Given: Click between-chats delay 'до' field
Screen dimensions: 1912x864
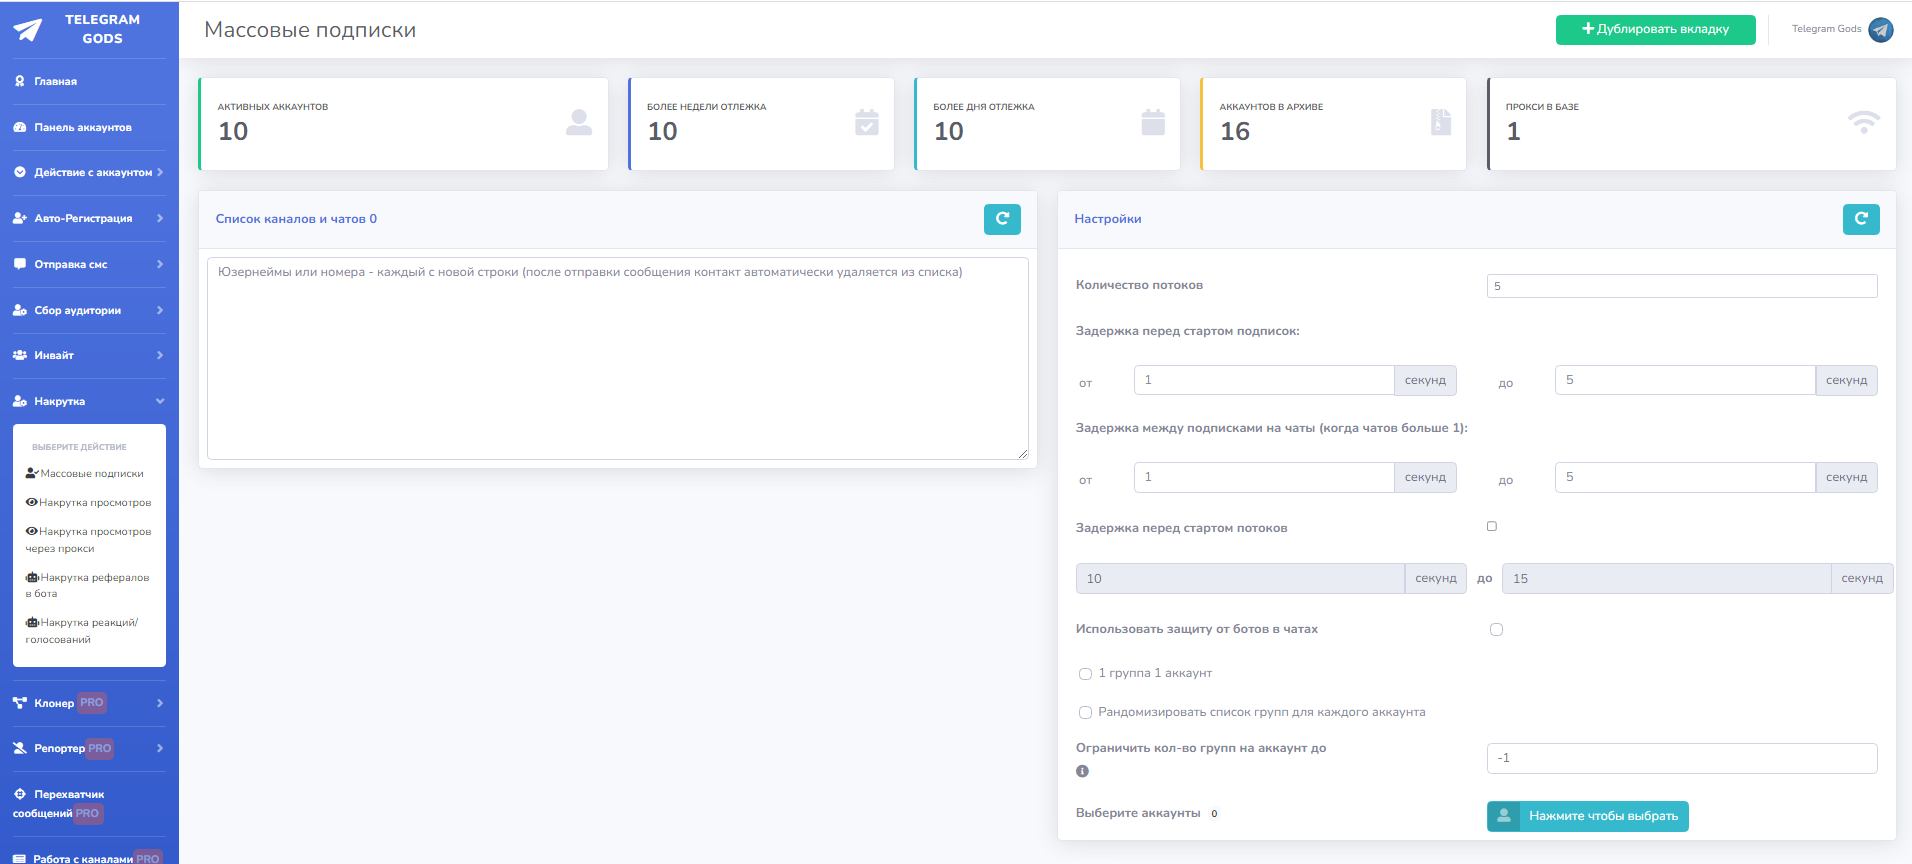Looking at the screenshot, I should (x=1685, y=477).
